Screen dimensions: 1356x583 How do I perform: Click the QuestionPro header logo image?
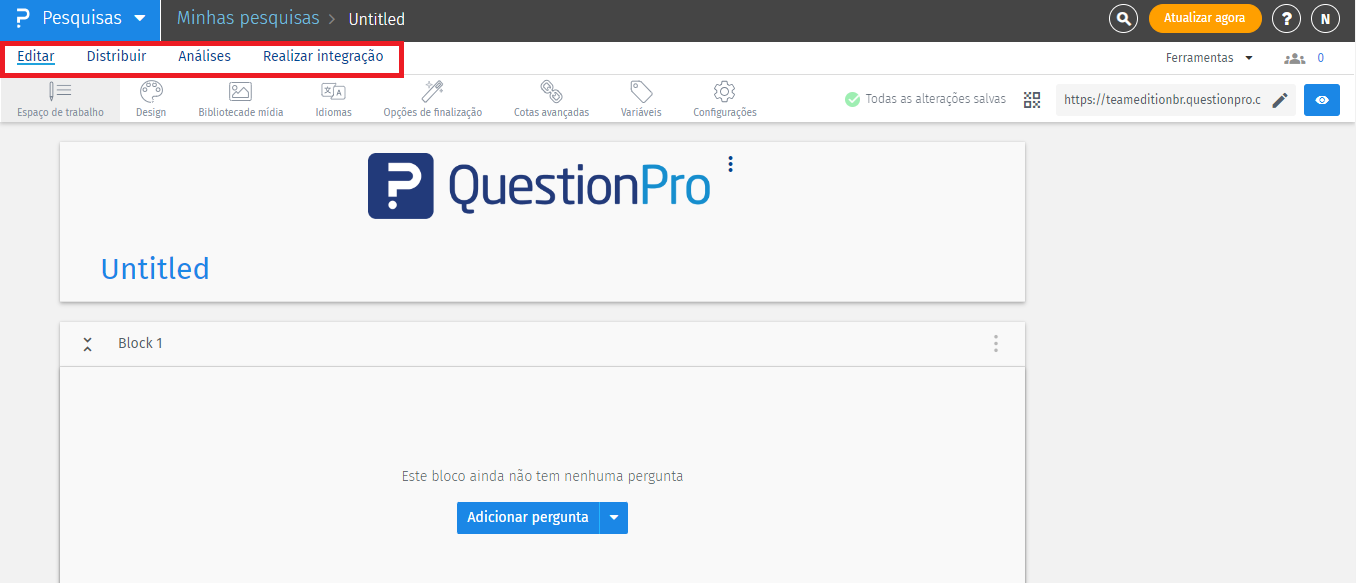pyautogui.click(x=539, y=186)
